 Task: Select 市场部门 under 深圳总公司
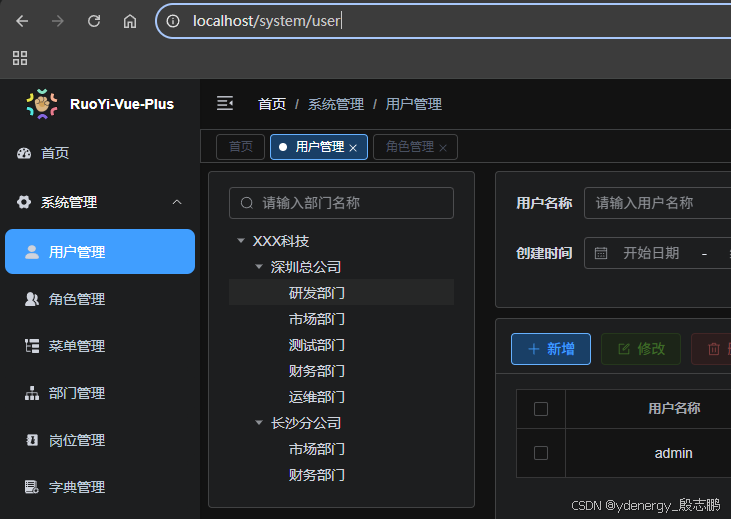coord(317,319)
